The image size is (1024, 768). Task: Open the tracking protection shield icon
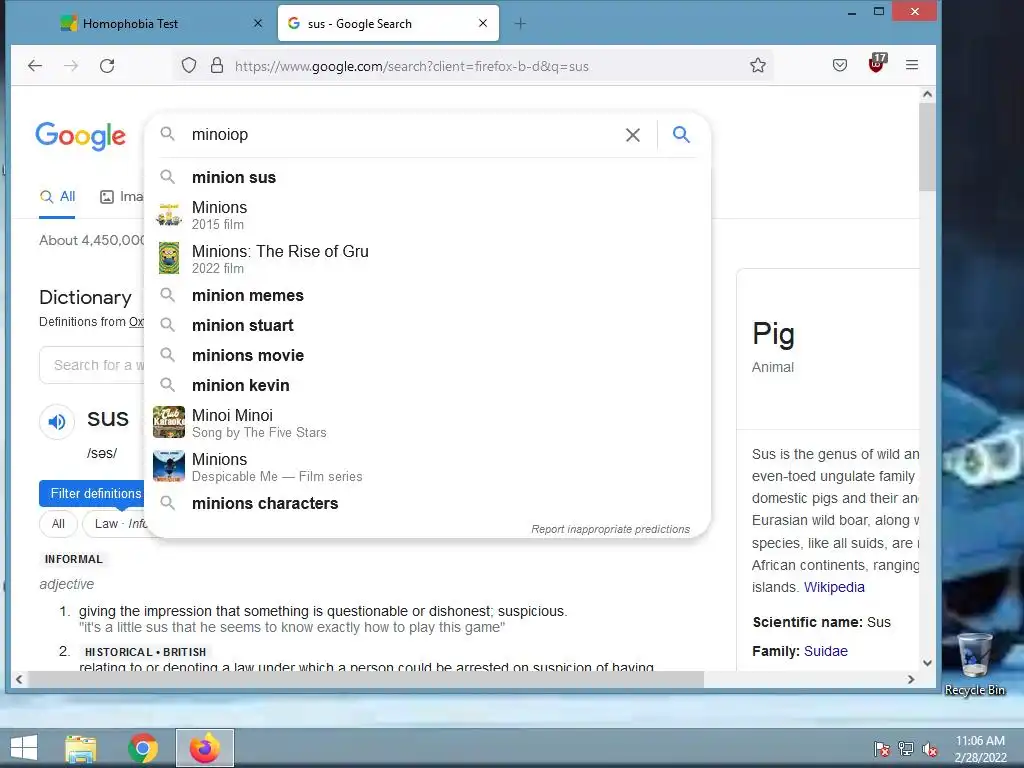(189, 65)
